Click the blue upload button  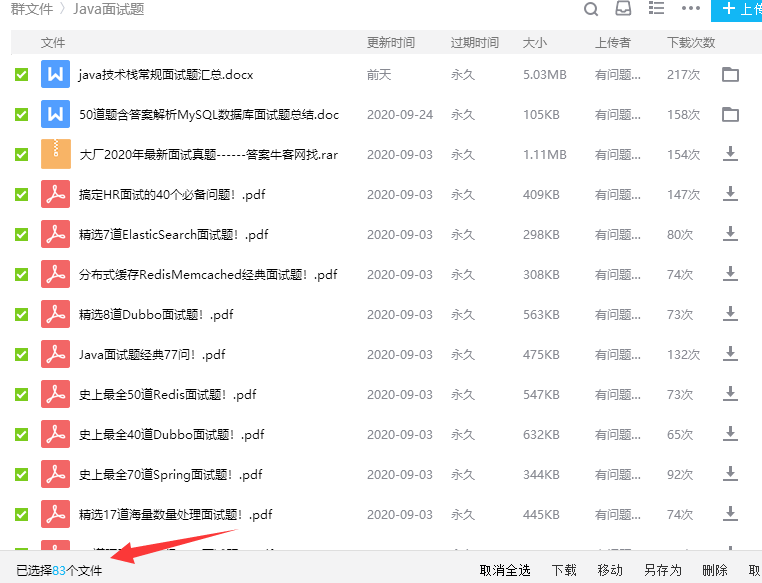(736, 10)
